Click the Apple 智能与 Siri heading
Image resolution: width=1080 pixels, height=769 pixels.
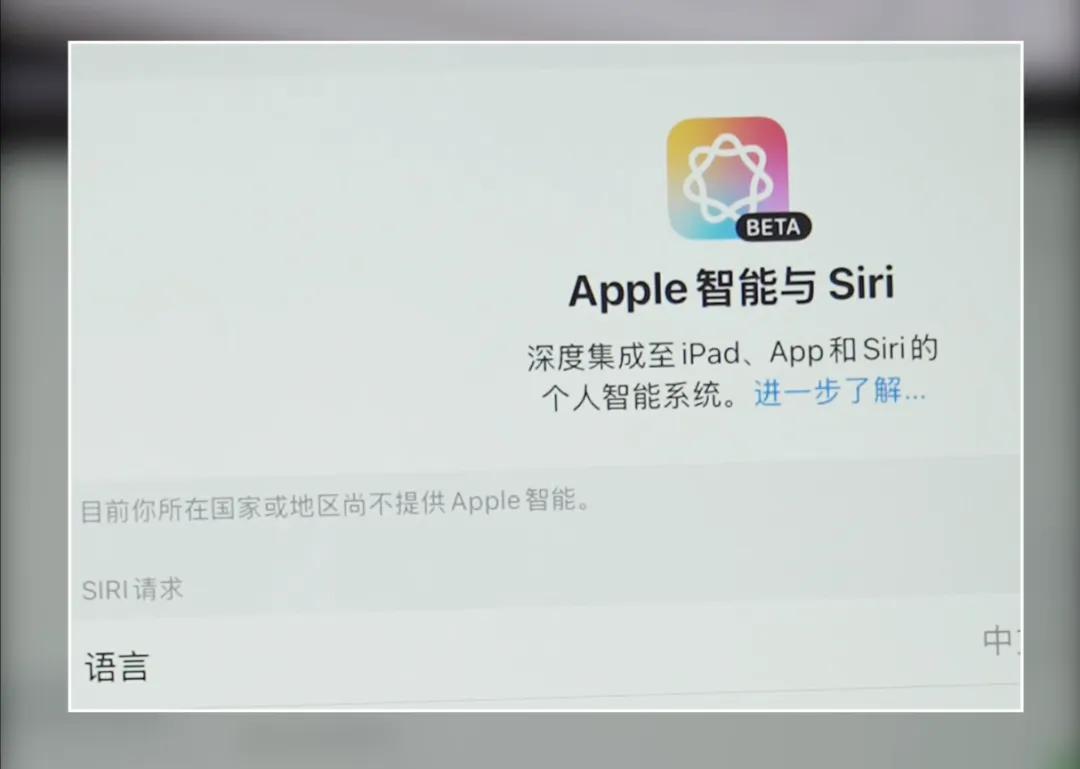pos(731,287)
